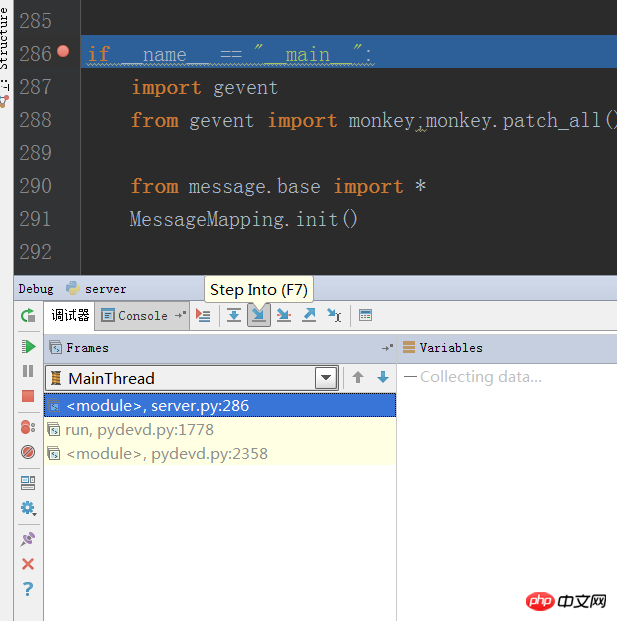Open the debugger settings gear dropdown
Screen dimensions: 617x621
click(x=28, y=508)
